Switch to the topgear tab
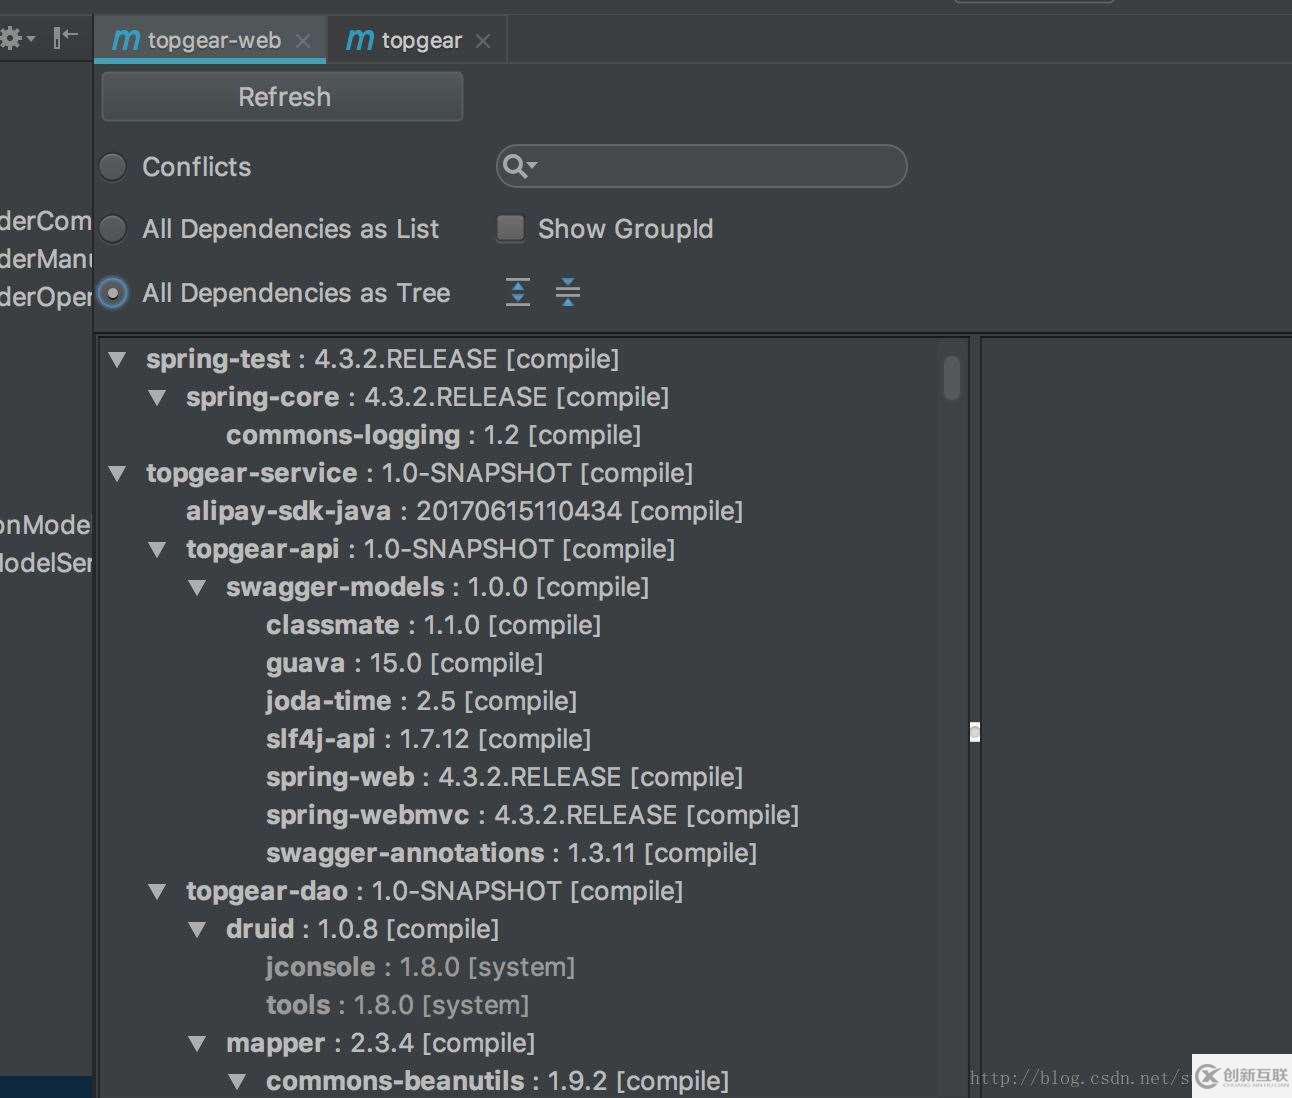This screenshot has height=1098, width=1292. coord(418,40)
